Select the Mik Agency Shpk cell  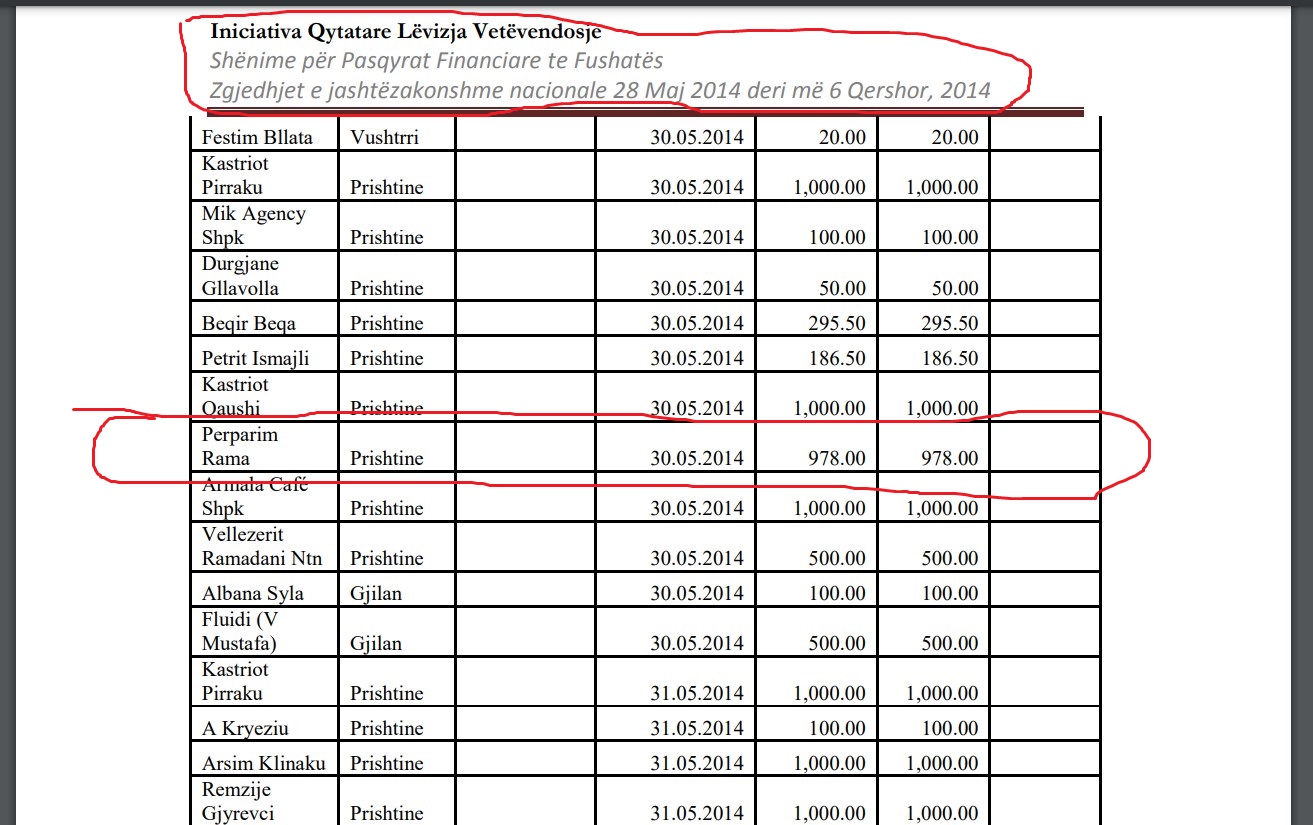(x=254, y=225)
